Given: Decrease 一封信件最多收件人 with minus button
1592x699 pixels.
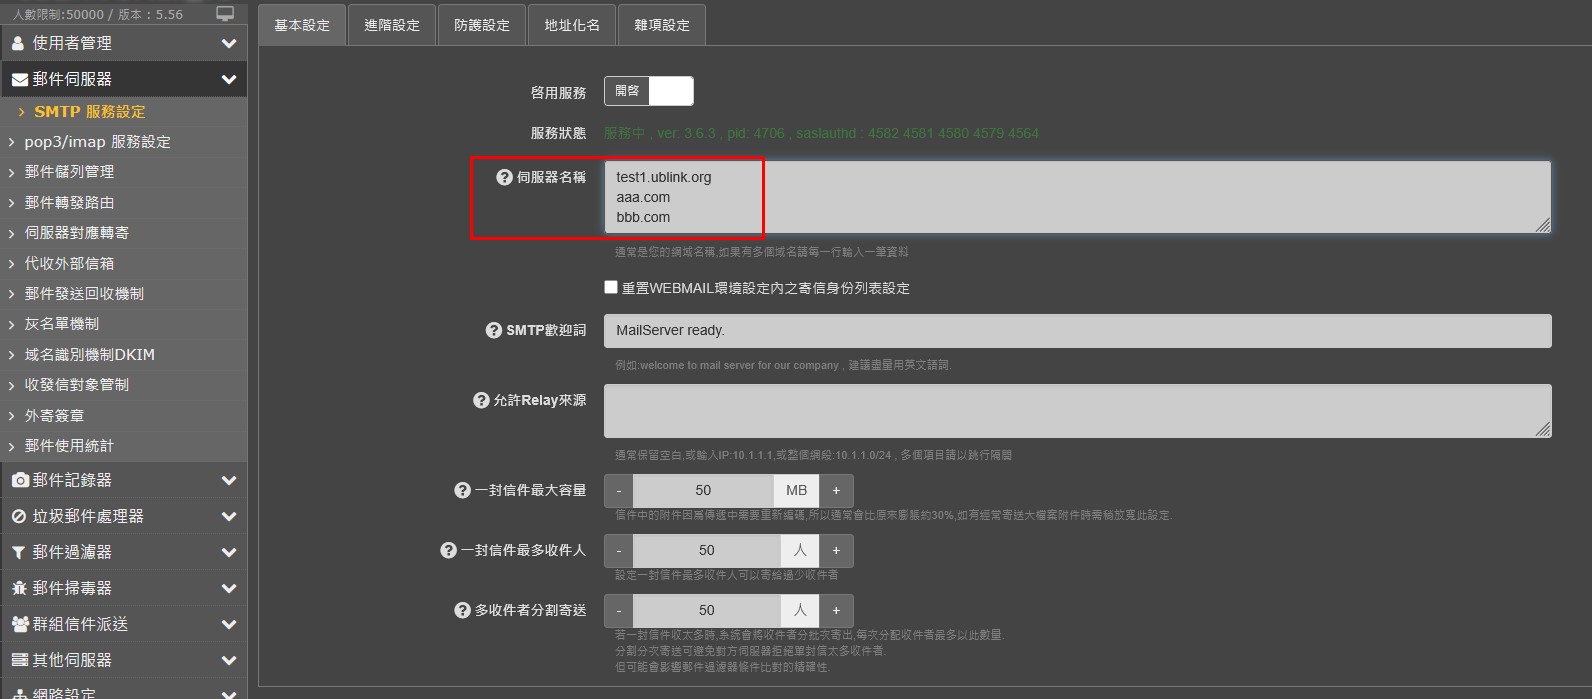Looking at the screenshot, I should click(x=619, y=550).
